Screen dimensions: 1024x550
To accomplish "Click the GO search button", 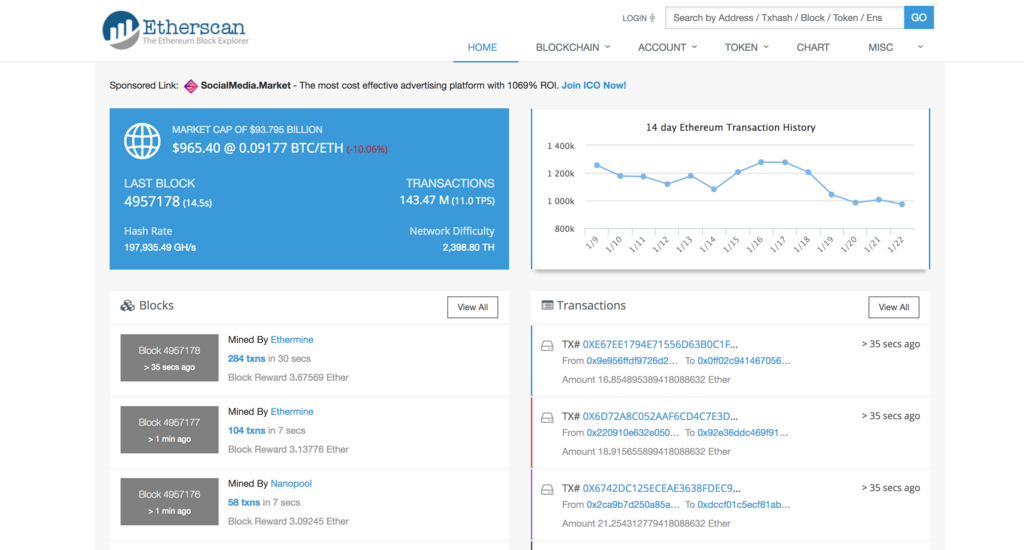I will click(x=919, y=18).
